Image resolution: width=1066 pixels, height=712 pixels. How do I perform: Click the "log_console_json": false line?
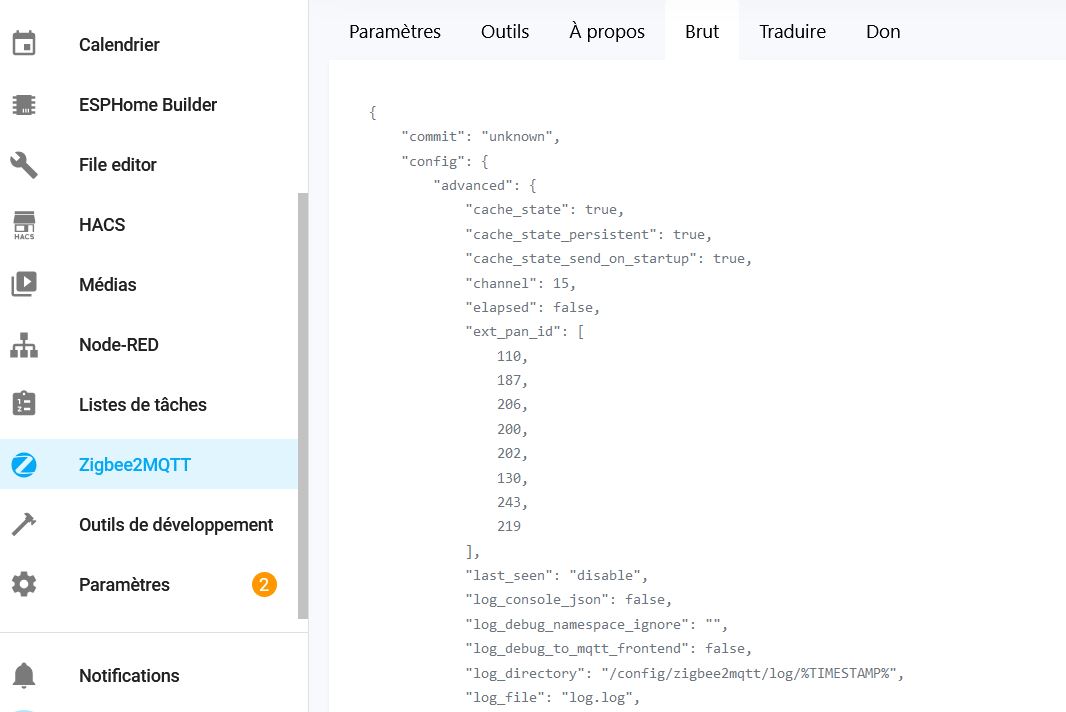pyautogui.click(x=568, y=600)
